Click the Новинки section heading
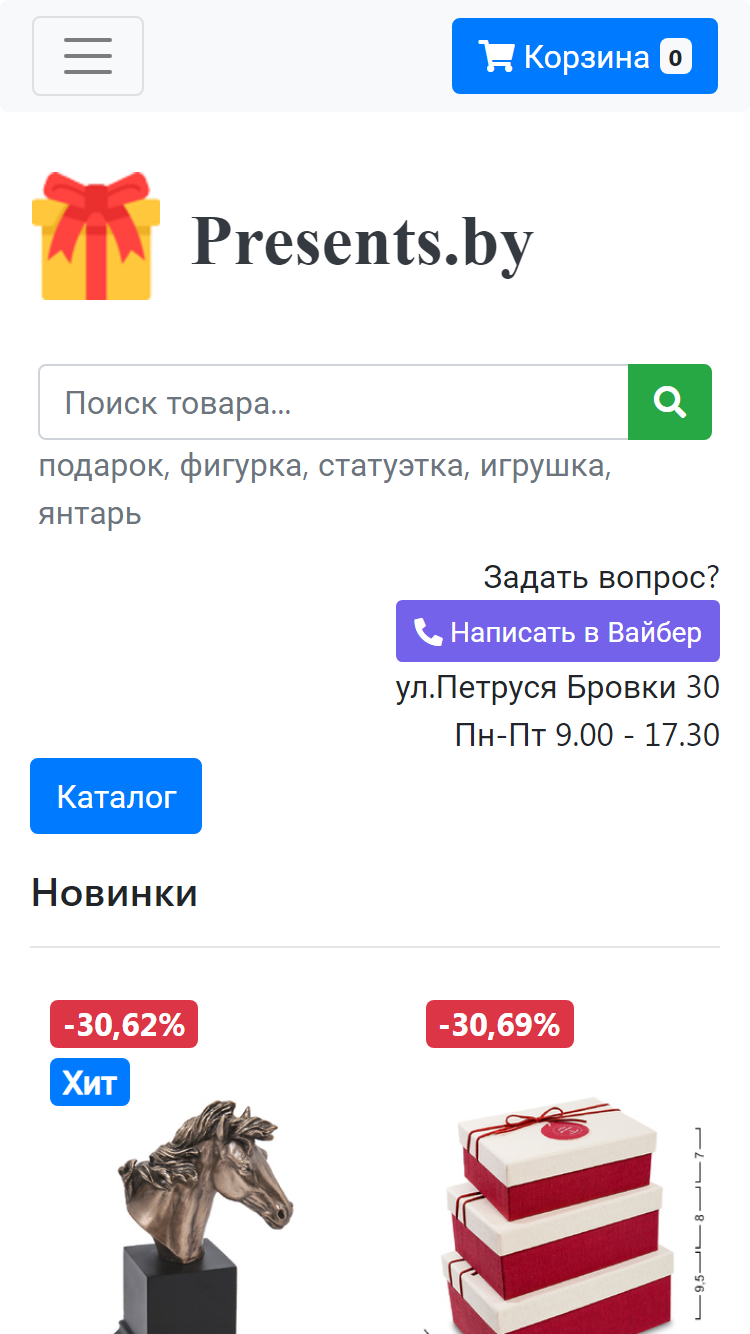This screenshot has width=750, height=1334. click(x=114, y=892)
